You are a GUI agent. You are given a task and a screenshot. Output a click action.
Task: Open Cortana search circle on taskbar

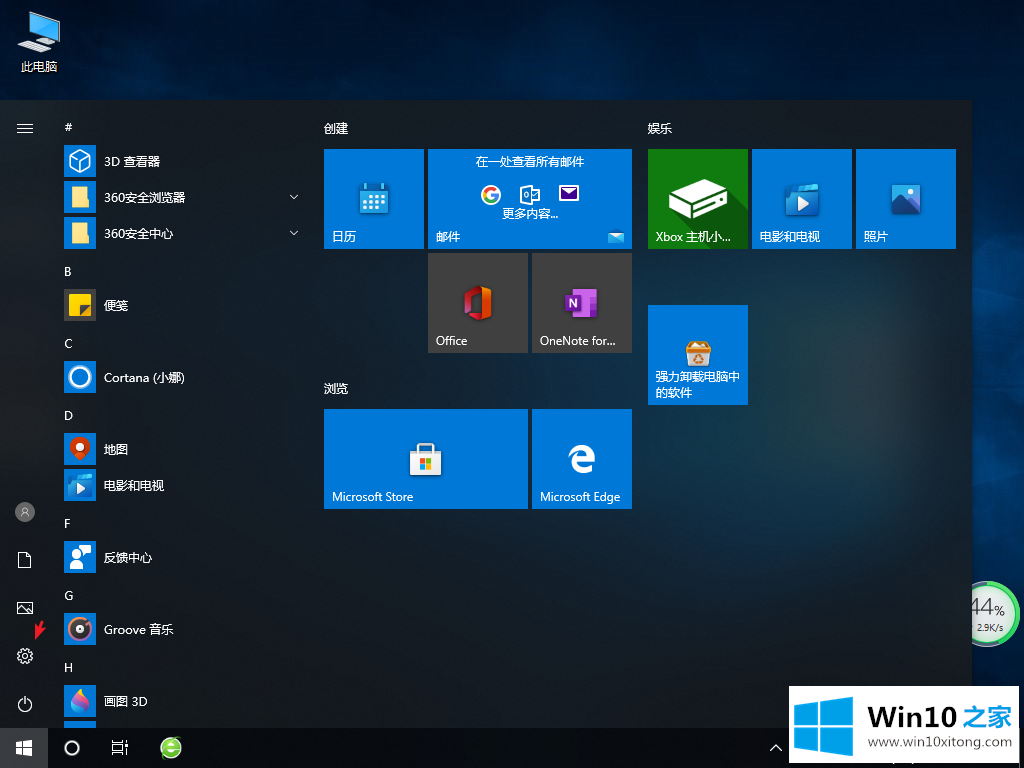72,748
